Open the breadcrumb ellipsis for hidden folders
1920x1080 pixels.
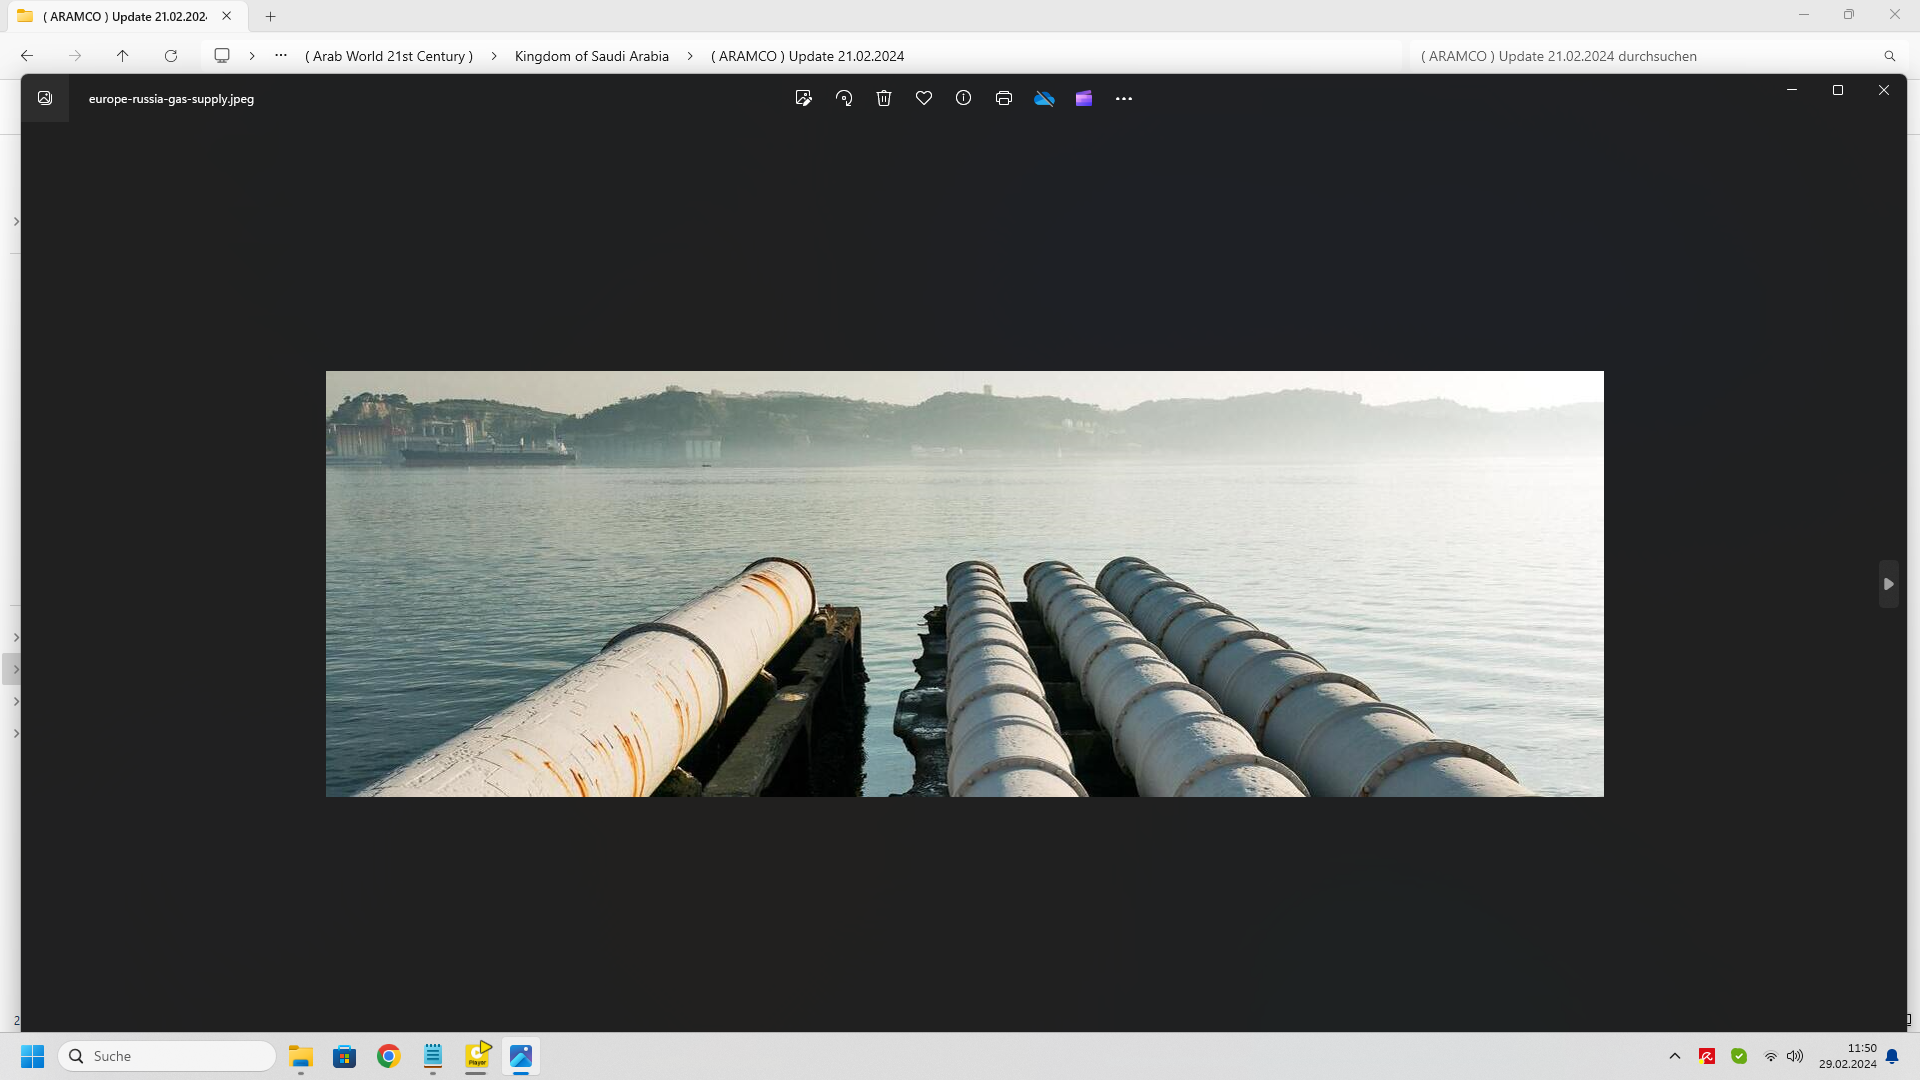point(281,56)
